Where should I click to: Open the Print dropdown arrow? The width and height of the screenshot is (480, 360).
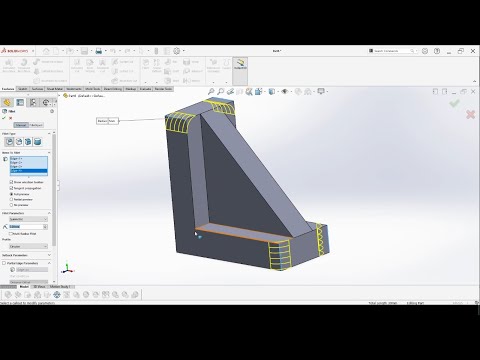click(x=105, y=51)
